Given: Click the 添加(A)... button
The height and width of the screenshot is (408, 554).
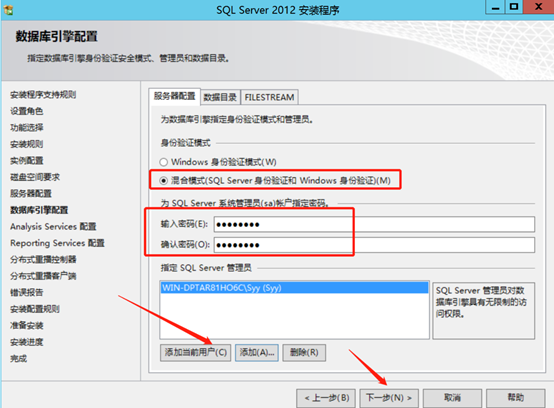Looking at the screenshot, I should point(257,353).
